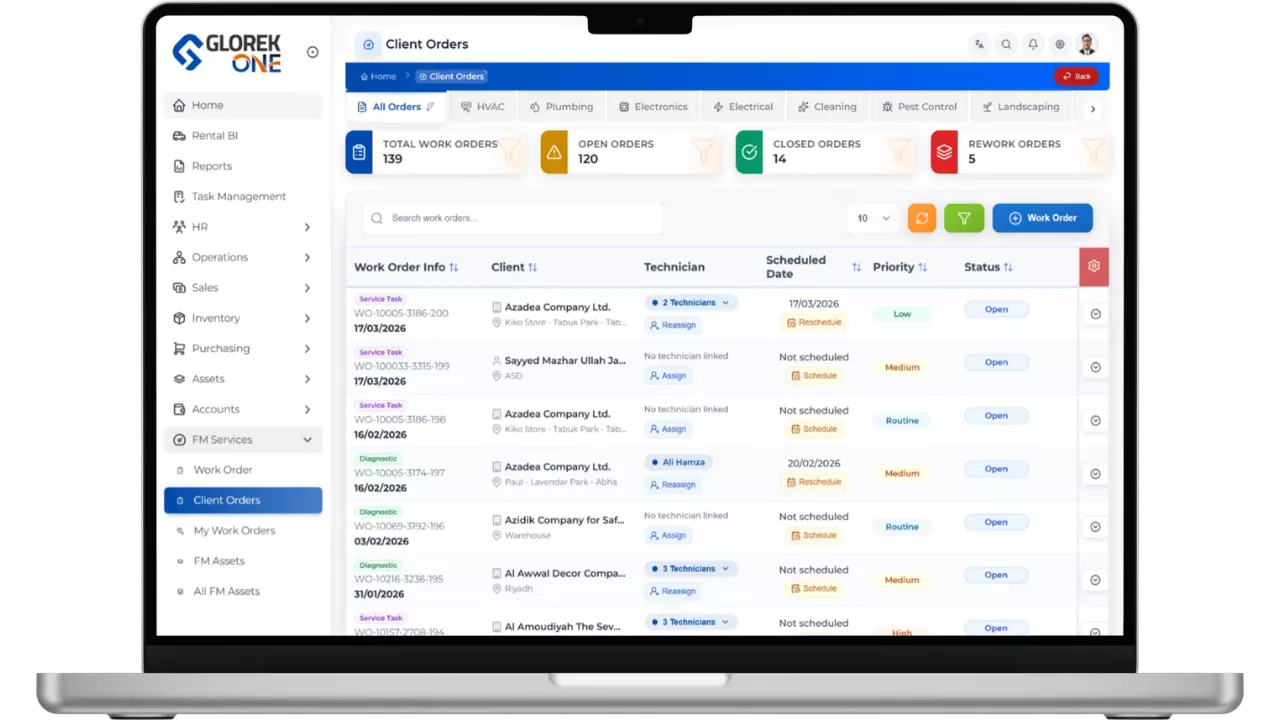
Task: Click the Low priority color badge
Action: 902,314
